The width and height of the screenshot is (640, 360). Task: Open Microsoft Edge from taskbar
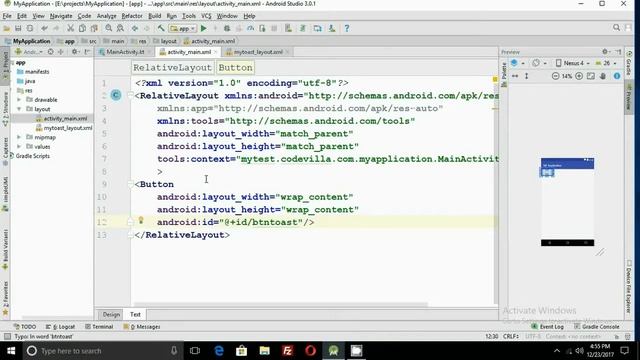point(219,351)
